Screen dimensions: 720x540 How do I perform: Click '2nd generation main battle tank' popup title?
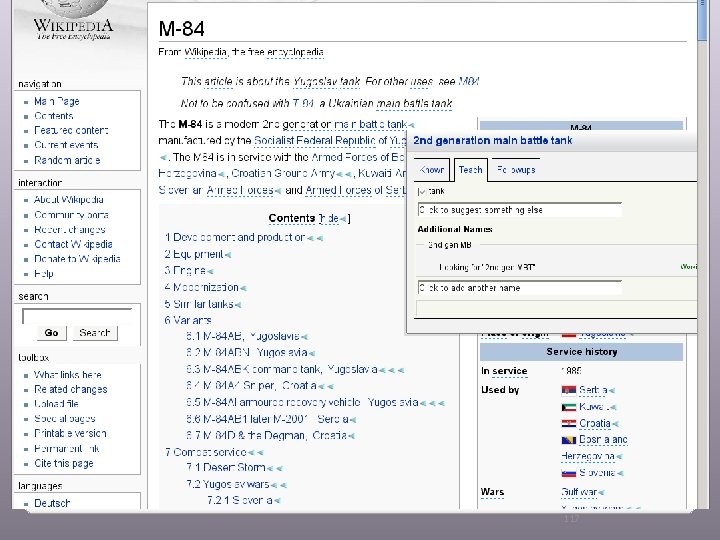[x=493, y=141]
